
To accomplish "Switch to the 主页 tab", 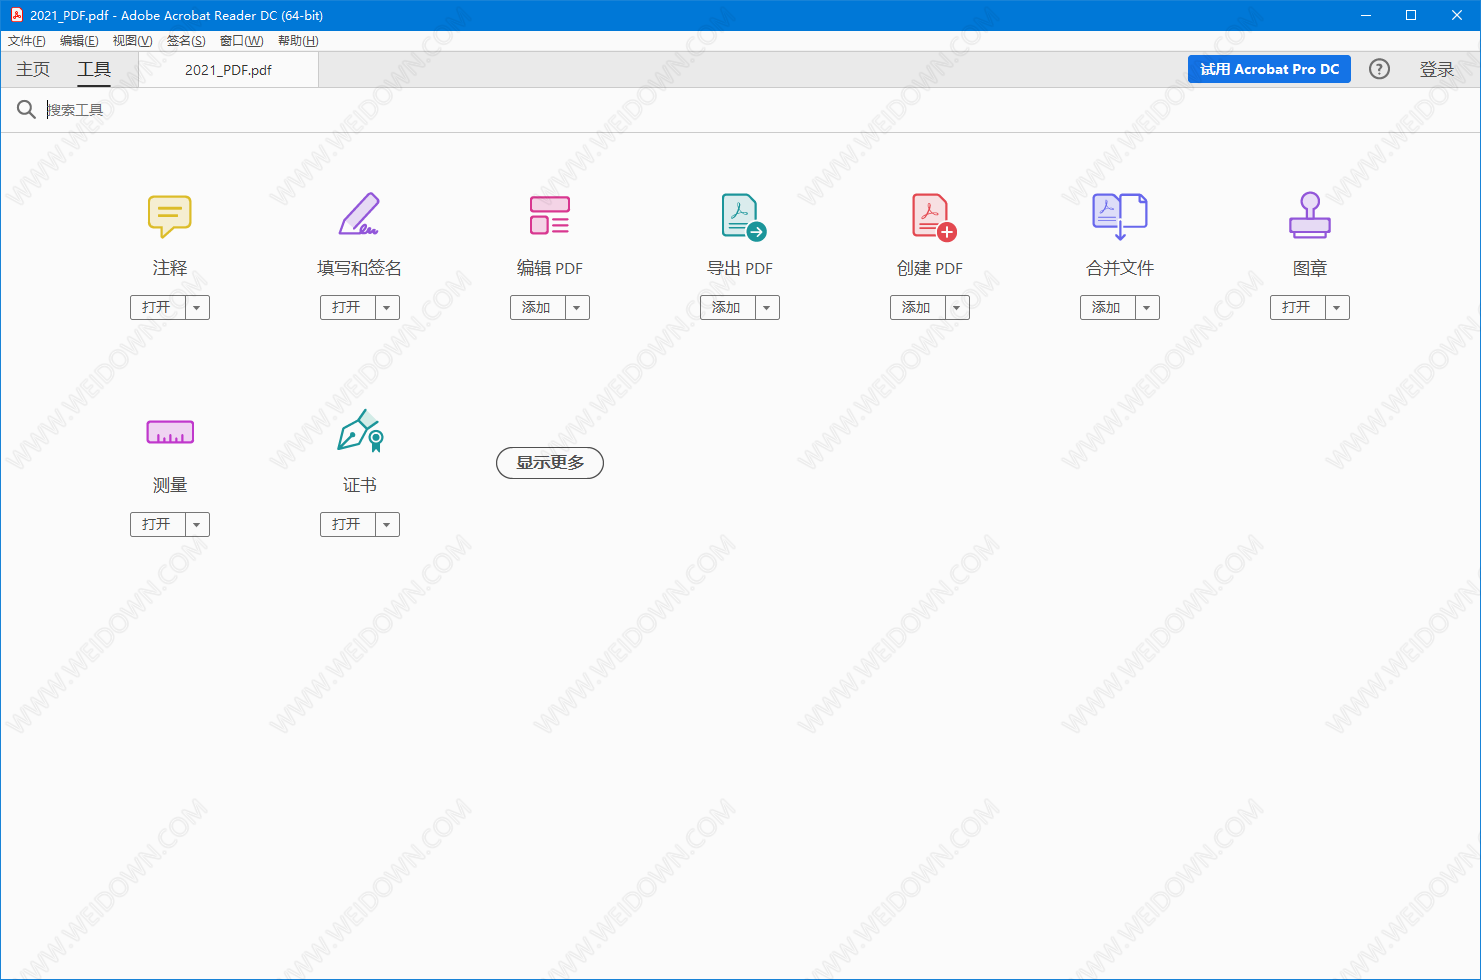I will (x=33, y=69).
